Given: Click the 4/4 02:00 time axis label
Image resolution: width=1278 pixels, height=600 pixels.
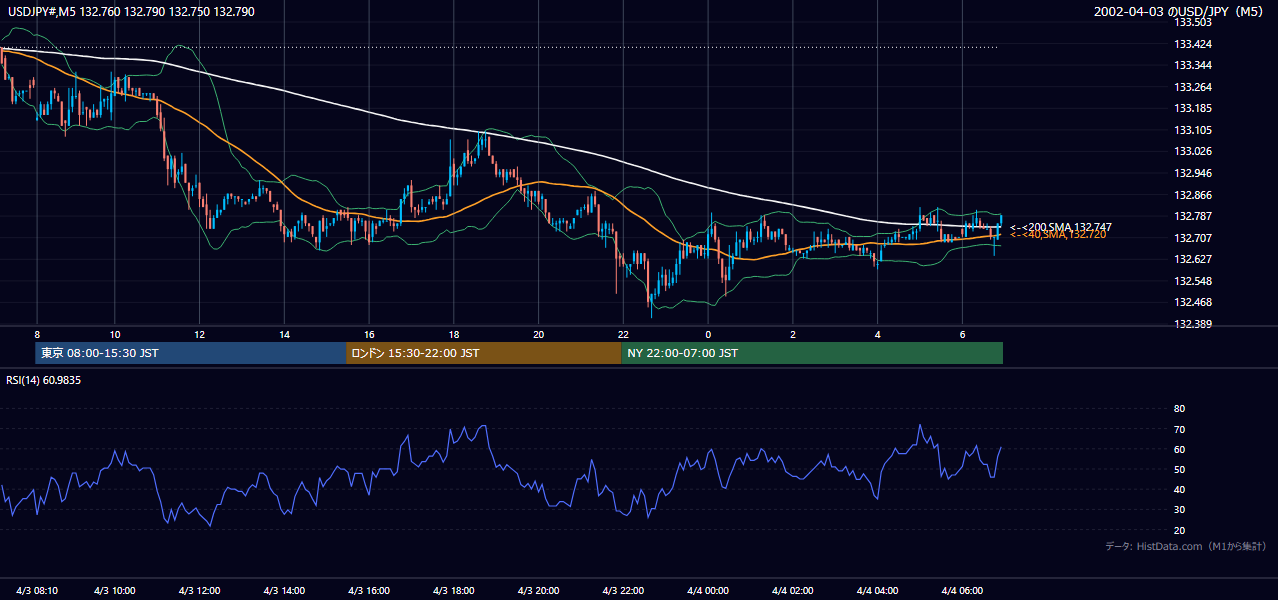Looking at the screenshot, I should [x=793, y=590].
